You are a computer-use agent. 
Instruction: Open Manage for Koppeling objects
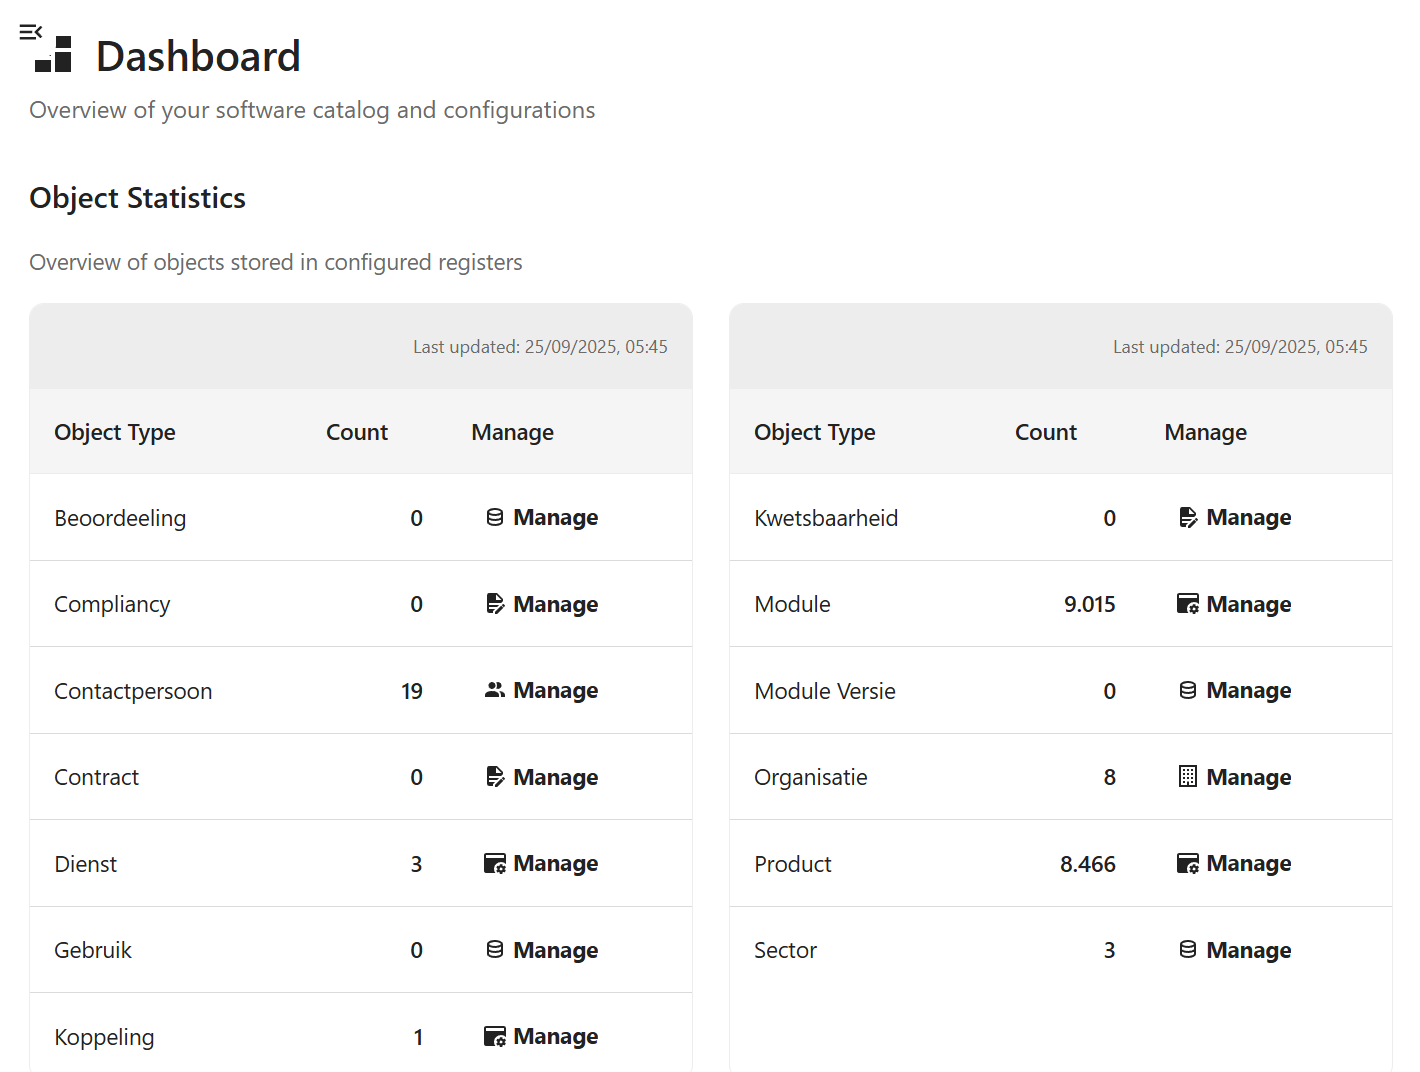point(555,1036)
